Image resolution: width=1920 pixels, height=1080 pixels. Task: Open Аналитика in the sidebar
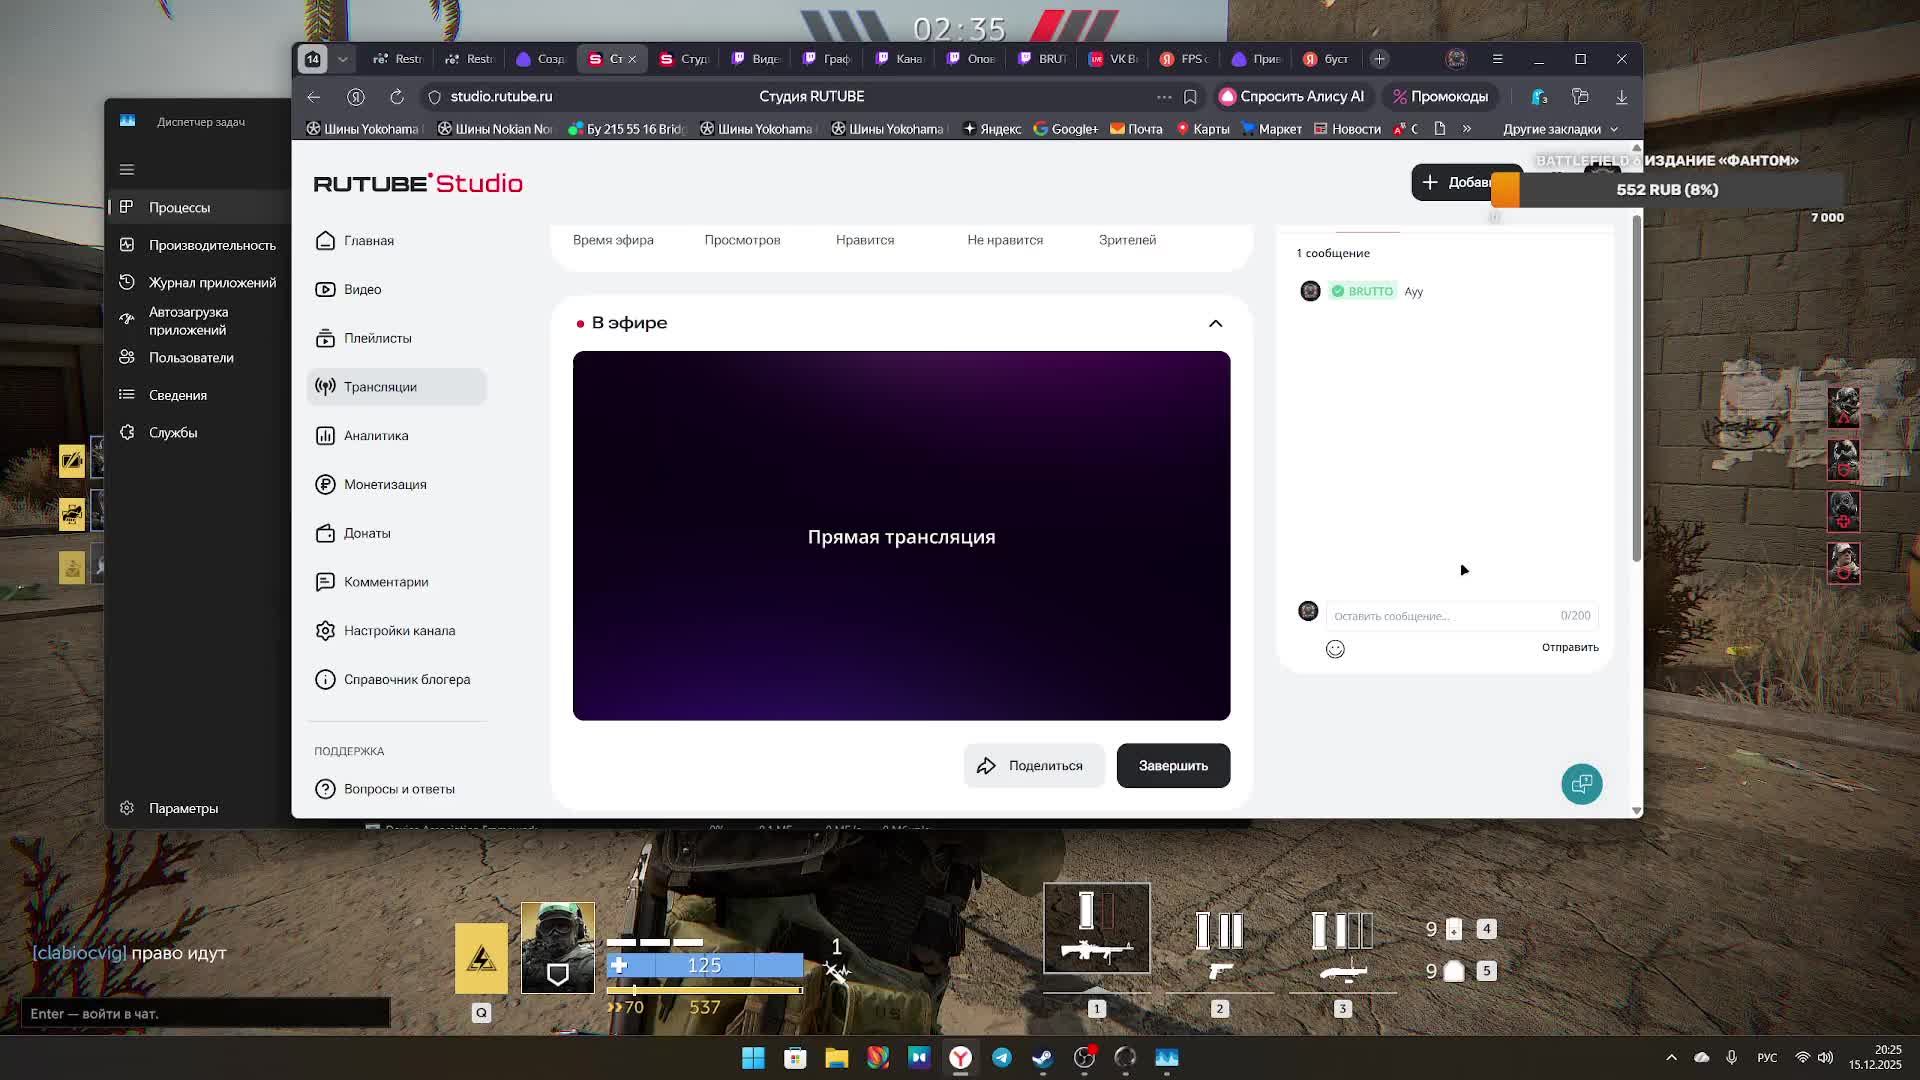pyautogui.click(x=376, y=436)
